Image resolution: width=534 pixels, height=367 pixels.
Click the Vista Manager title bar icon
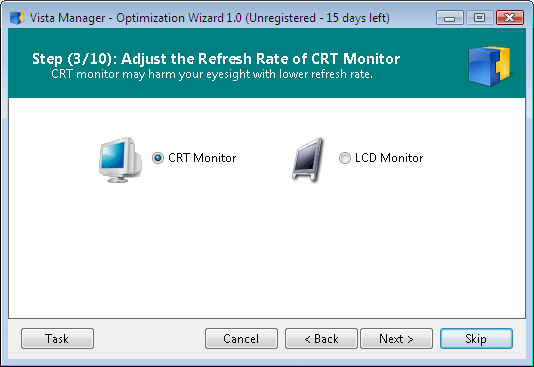[17, 18]
